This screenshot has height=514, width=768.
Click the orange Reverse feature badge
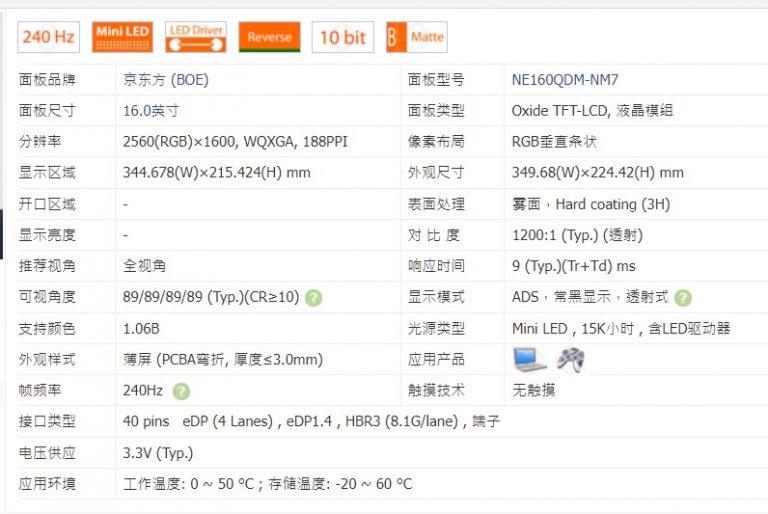click(x=269, y=37)
